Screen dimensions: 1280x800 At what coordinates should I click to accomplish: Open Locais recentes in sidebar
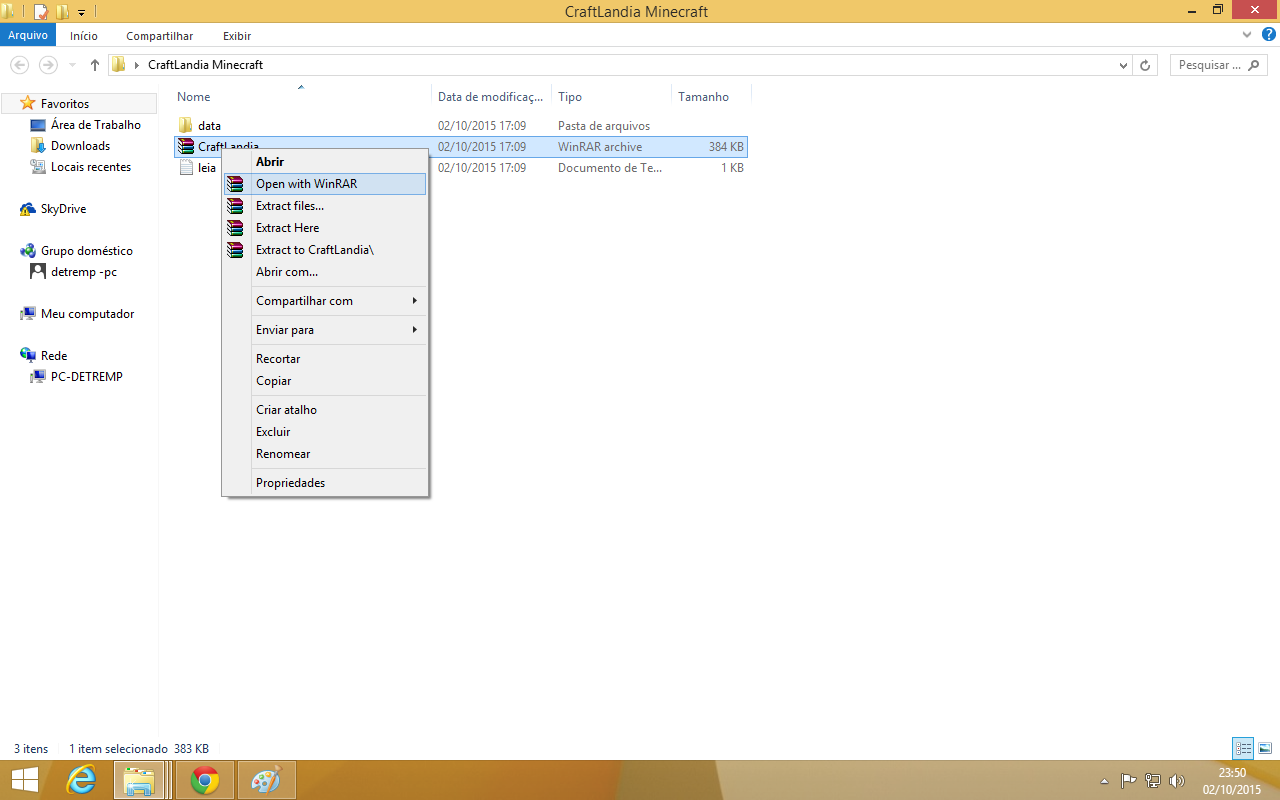(x=91, y=167)
